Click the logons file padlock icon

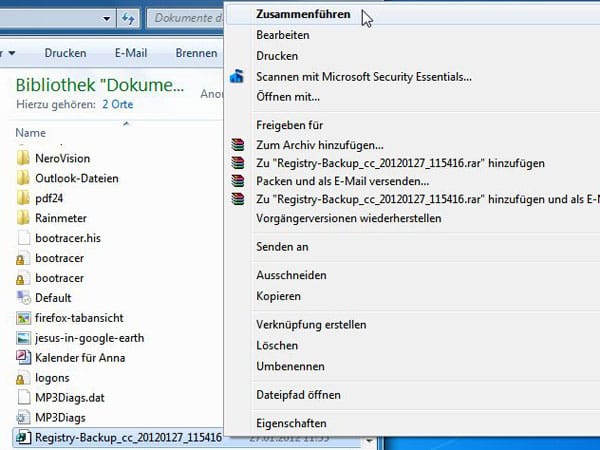tap(25, 378)
